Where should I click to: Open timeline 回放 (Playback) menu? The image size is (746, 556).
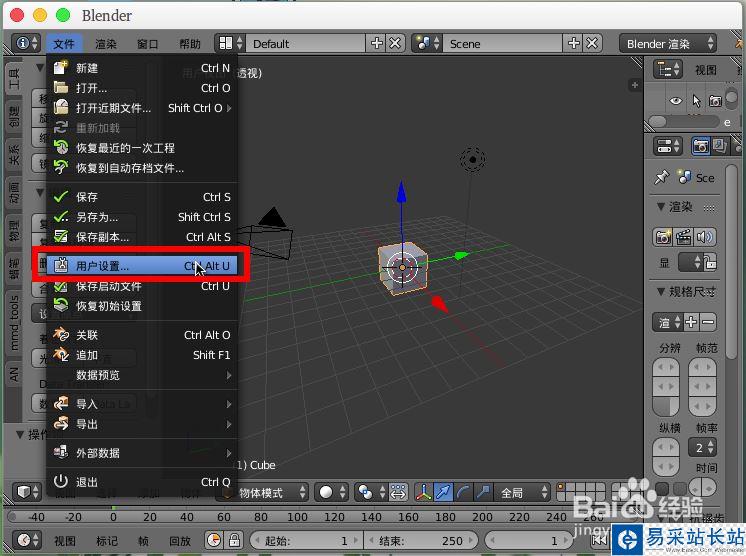180,541
